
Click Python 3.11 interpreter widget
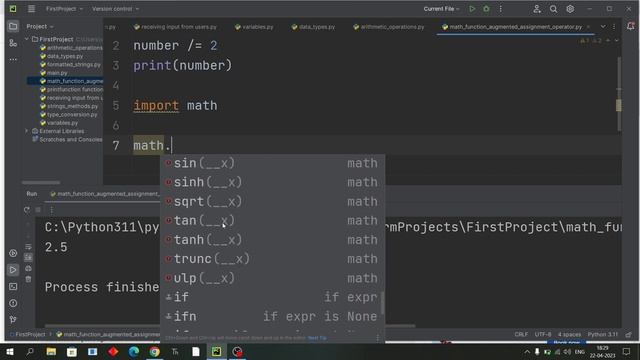tap(602, 334)
